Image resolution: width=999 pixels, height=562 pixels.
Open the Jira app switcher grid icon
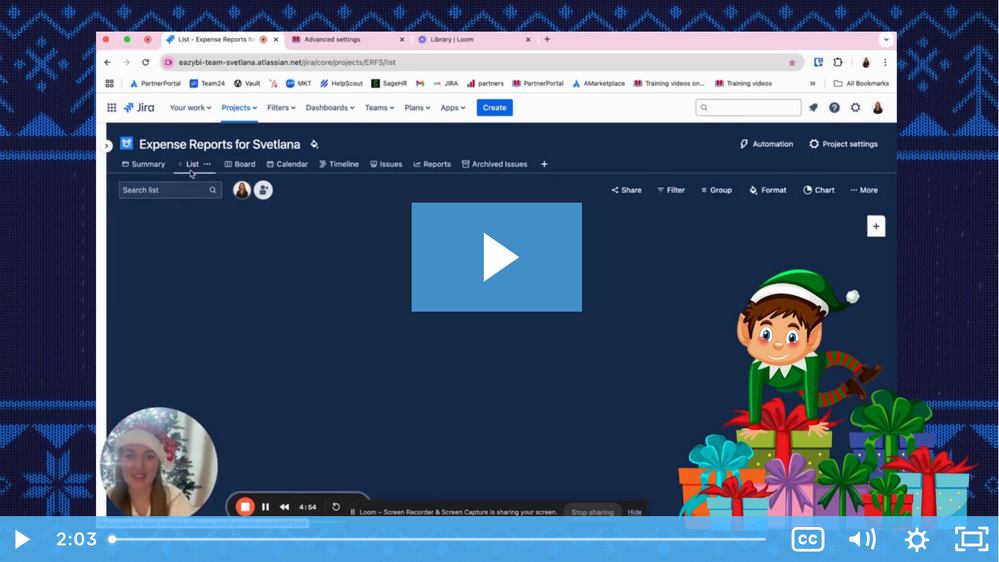coord(111,108)
